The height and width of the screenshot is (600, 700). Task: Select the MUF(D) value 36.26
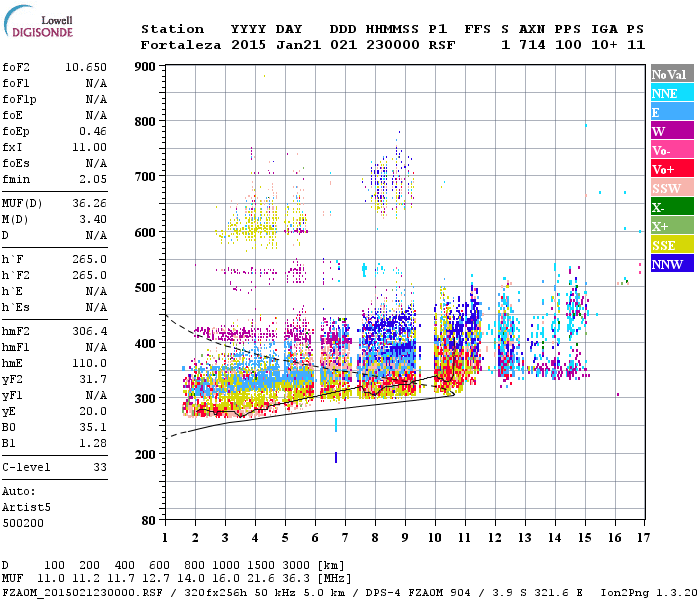(90, 203)
